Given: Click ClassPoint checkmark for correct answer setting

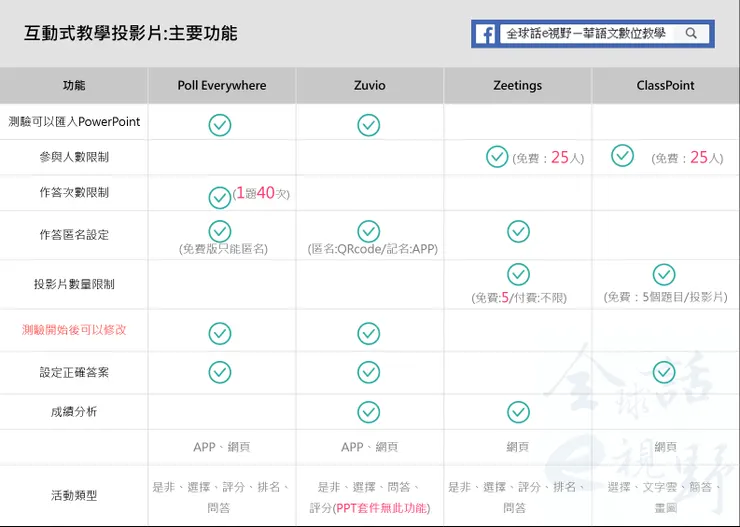Looking at the screenshot, I should (664, 372).
